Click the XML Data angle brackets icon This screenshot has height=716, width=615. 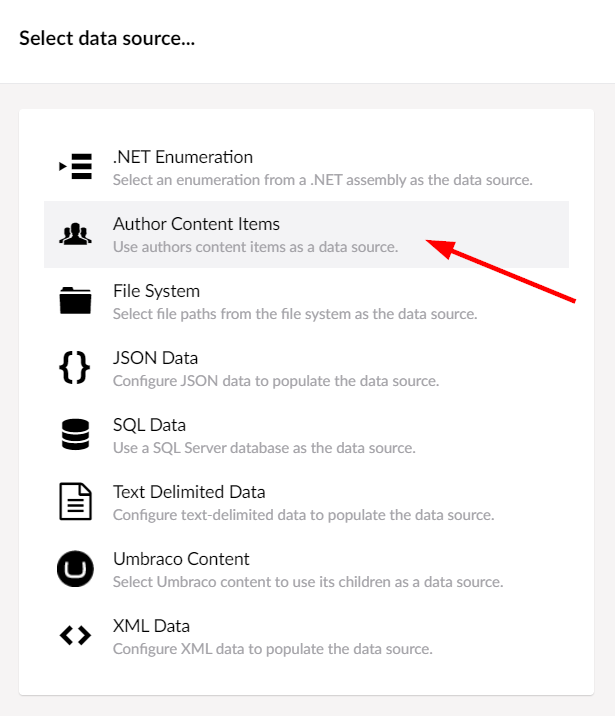pyautogui.click(x=75, y=635)
